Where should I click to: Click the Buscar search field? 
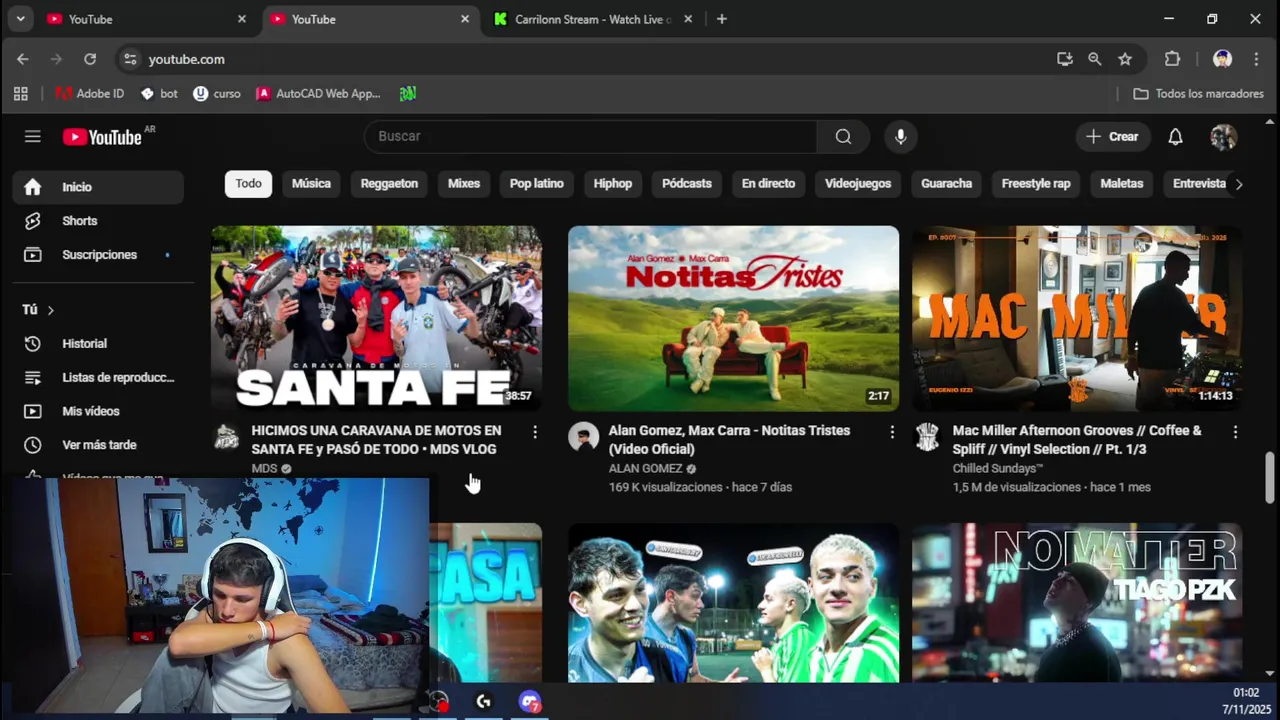[x=590, y=136]
